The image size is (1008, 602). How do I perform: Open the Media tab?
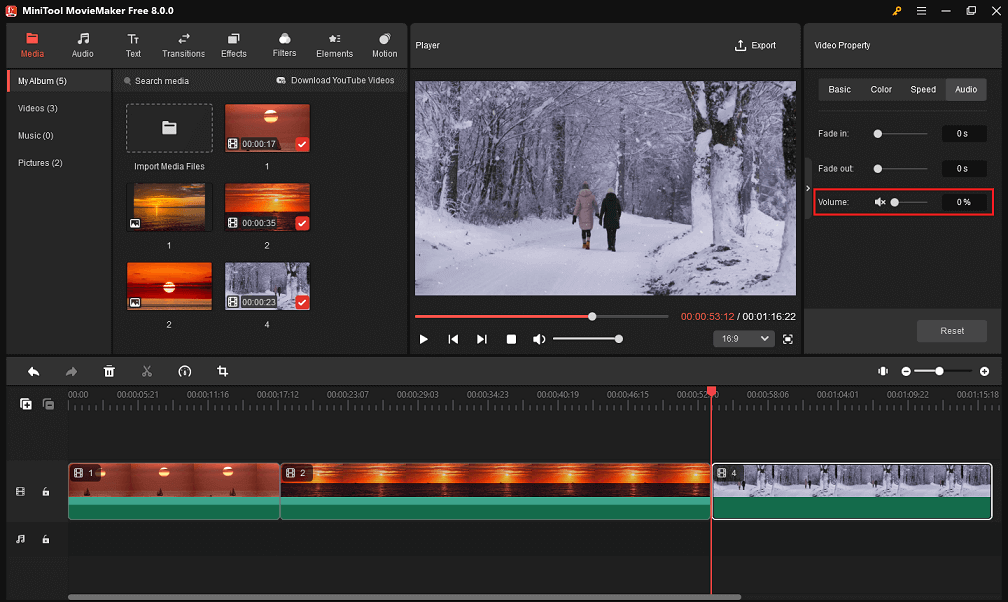click(32, 46)
